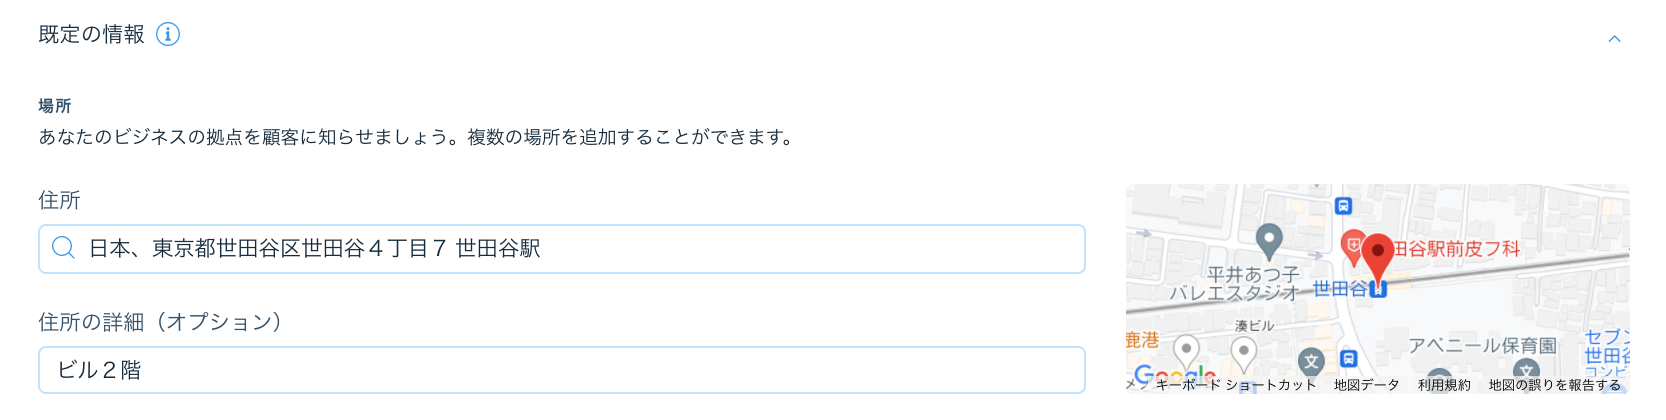Click the lower bus stop icon on map
1666x420 pixels.
(1348, 359)
